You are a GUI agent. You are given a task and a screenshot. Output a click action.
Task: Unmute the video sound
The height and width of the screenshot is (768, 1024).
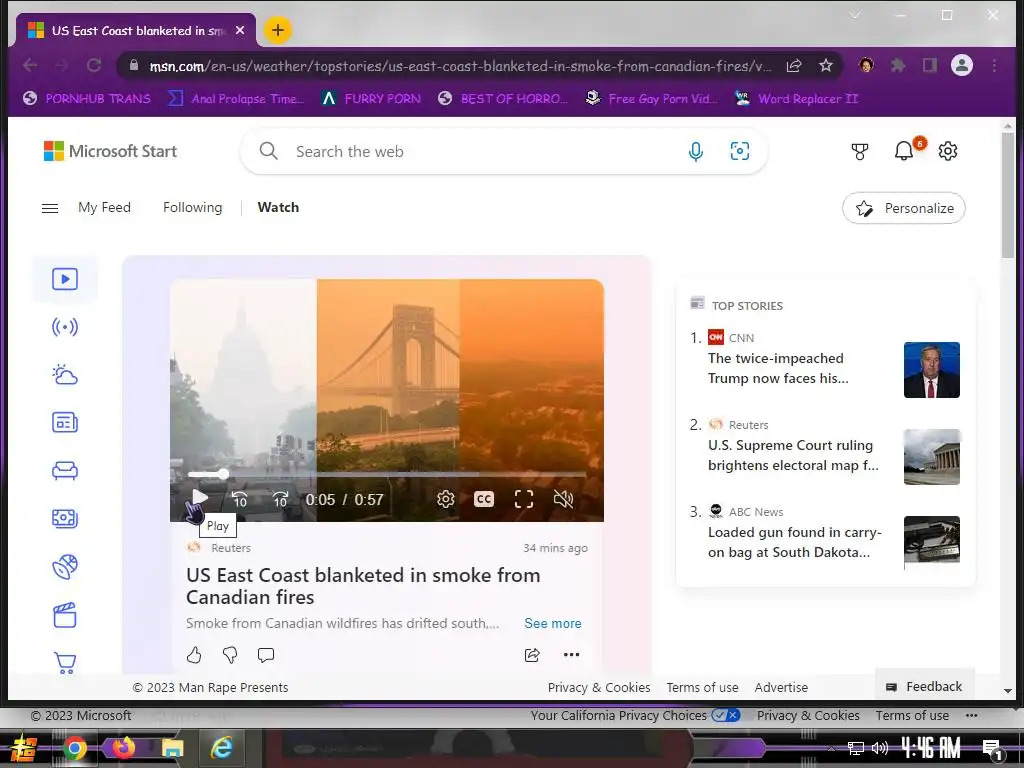(563, 500)
